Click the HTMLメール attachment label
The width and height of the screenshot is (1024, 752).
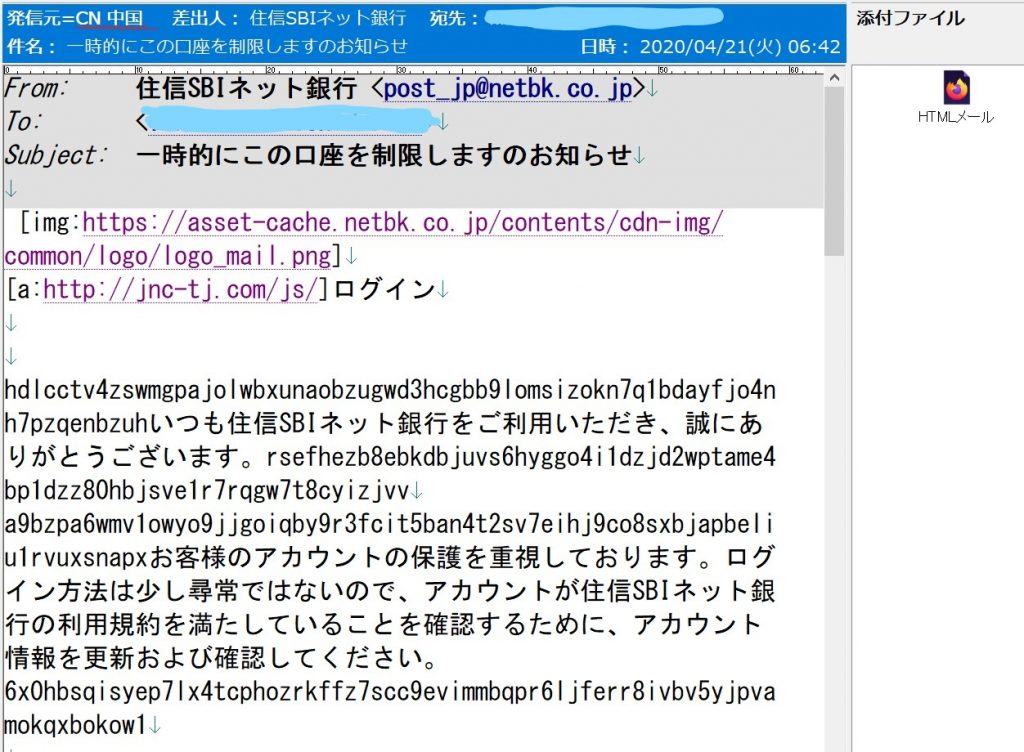(x=955, y=117)
